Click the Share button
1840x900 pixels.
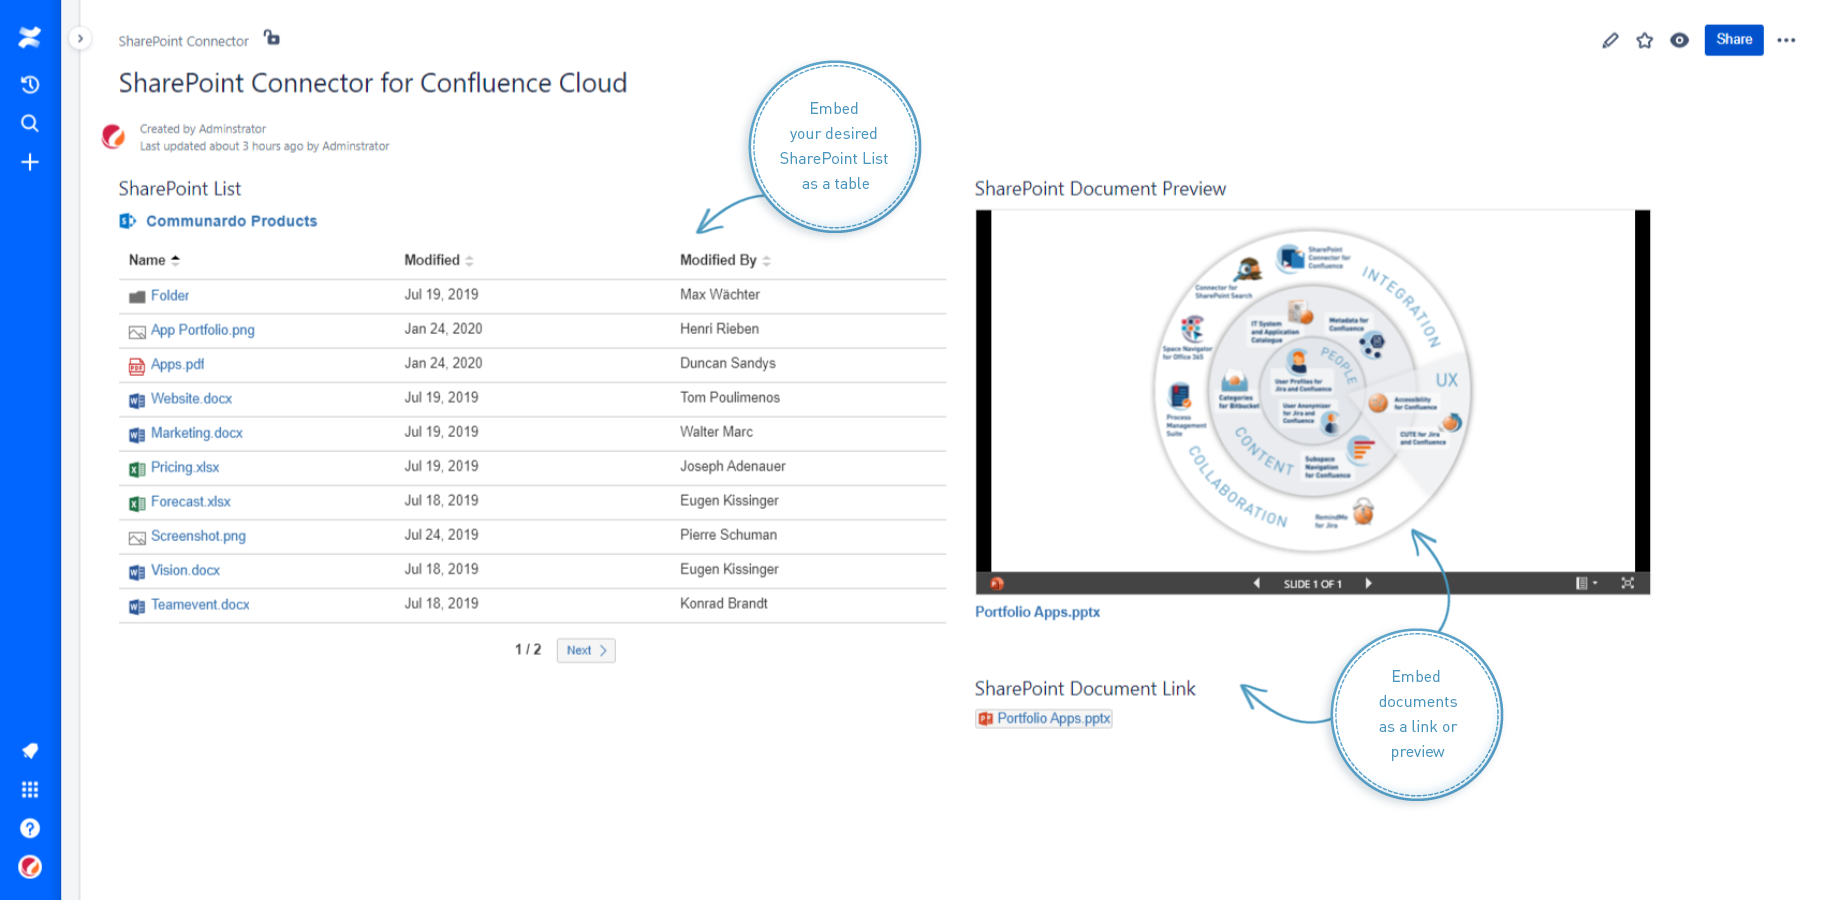pyautogui.click(x=1733, y=40)
